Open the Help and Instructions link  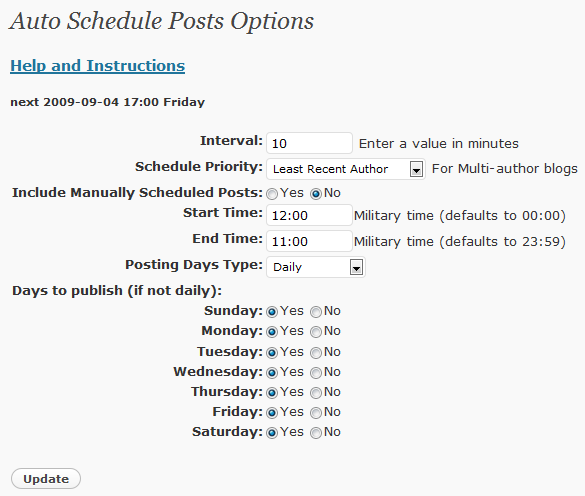tap(97, 66)
